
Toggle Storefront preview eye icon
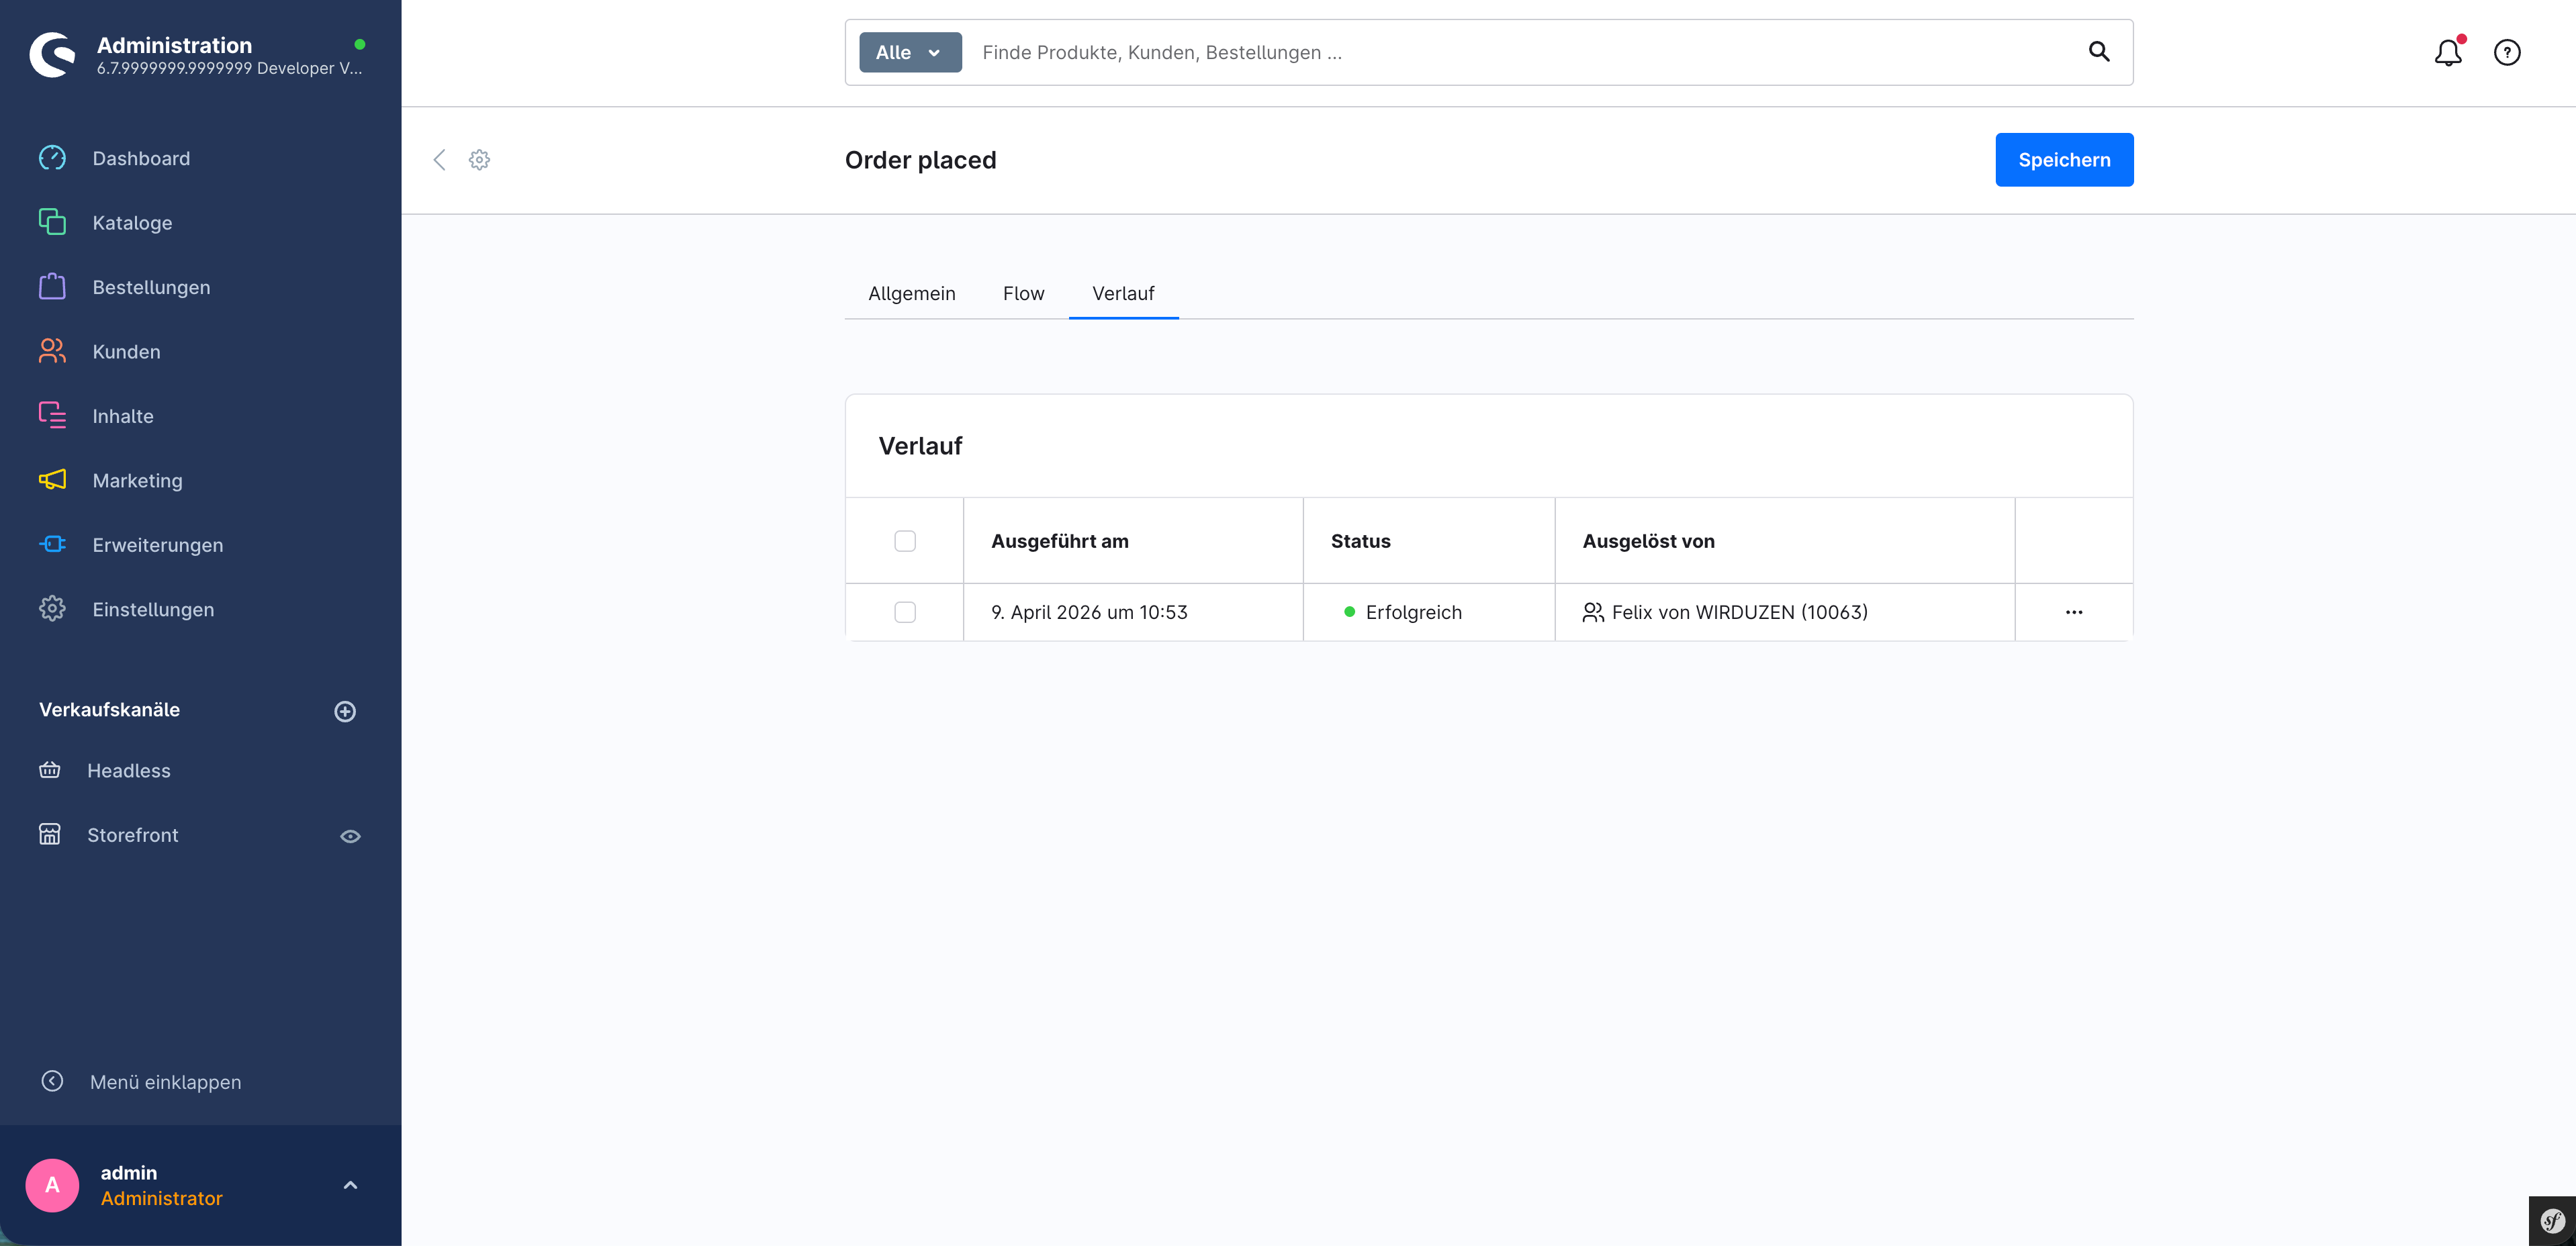click(350, 836)
